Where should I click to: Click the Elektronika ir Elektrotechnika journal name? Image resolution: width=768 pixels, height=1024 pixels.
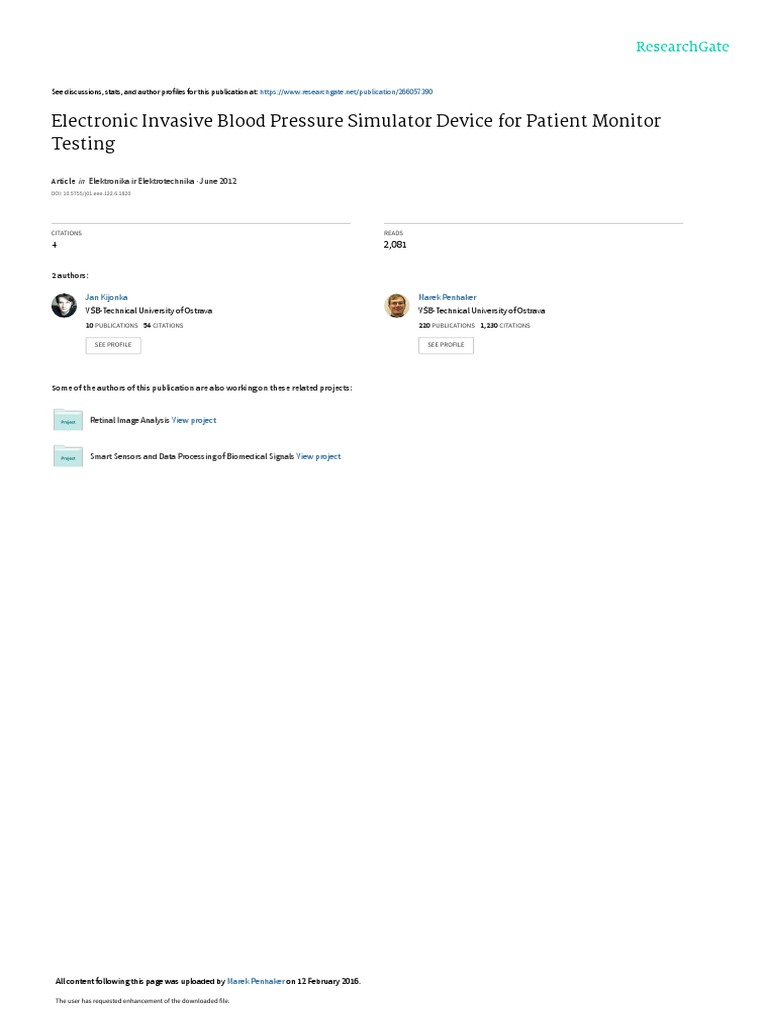tap(141, 181)
